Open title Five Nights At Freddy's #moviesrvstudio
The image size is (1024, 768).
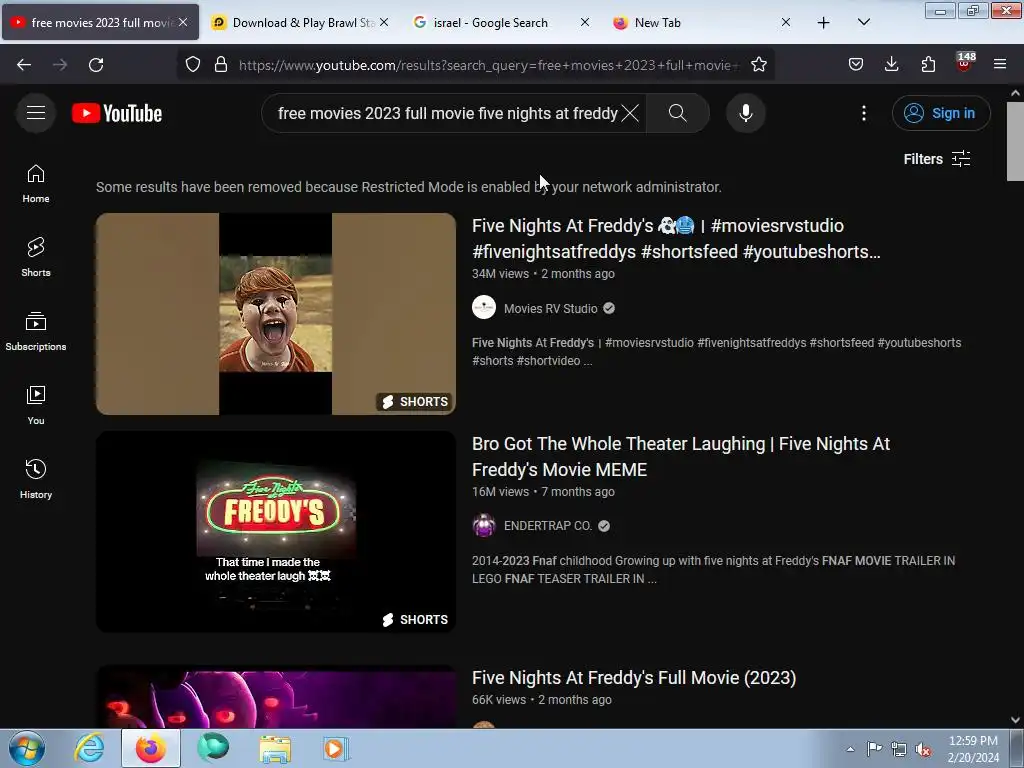[676, 238]
